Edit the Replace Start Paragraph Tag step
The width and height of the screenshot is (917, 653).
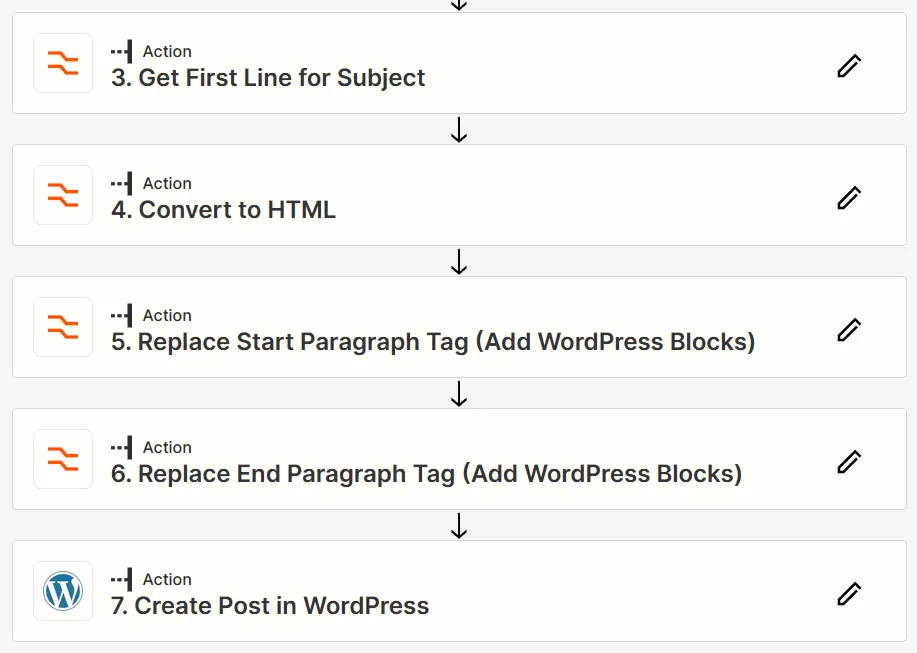pos(849,330)
